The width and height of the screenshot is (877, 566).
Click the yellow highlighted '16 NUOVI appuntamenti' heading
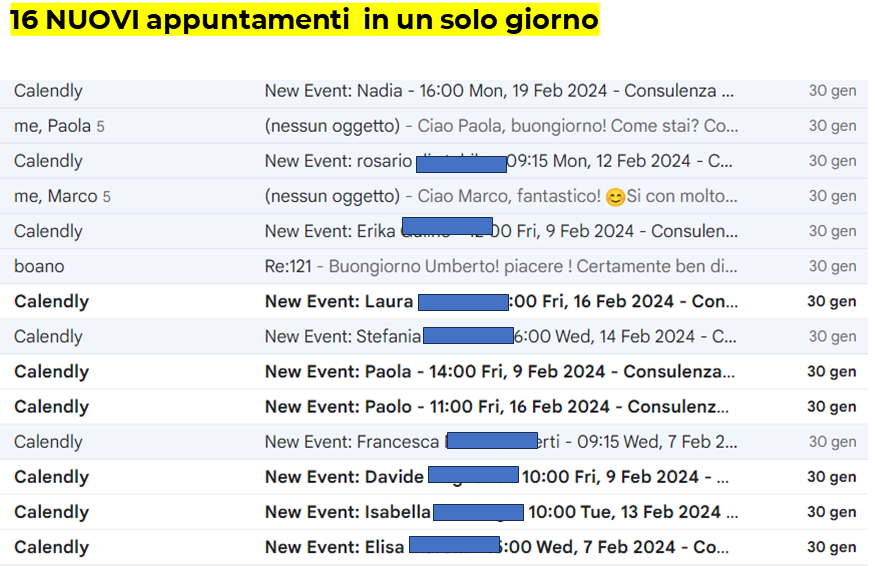(304, 20)
